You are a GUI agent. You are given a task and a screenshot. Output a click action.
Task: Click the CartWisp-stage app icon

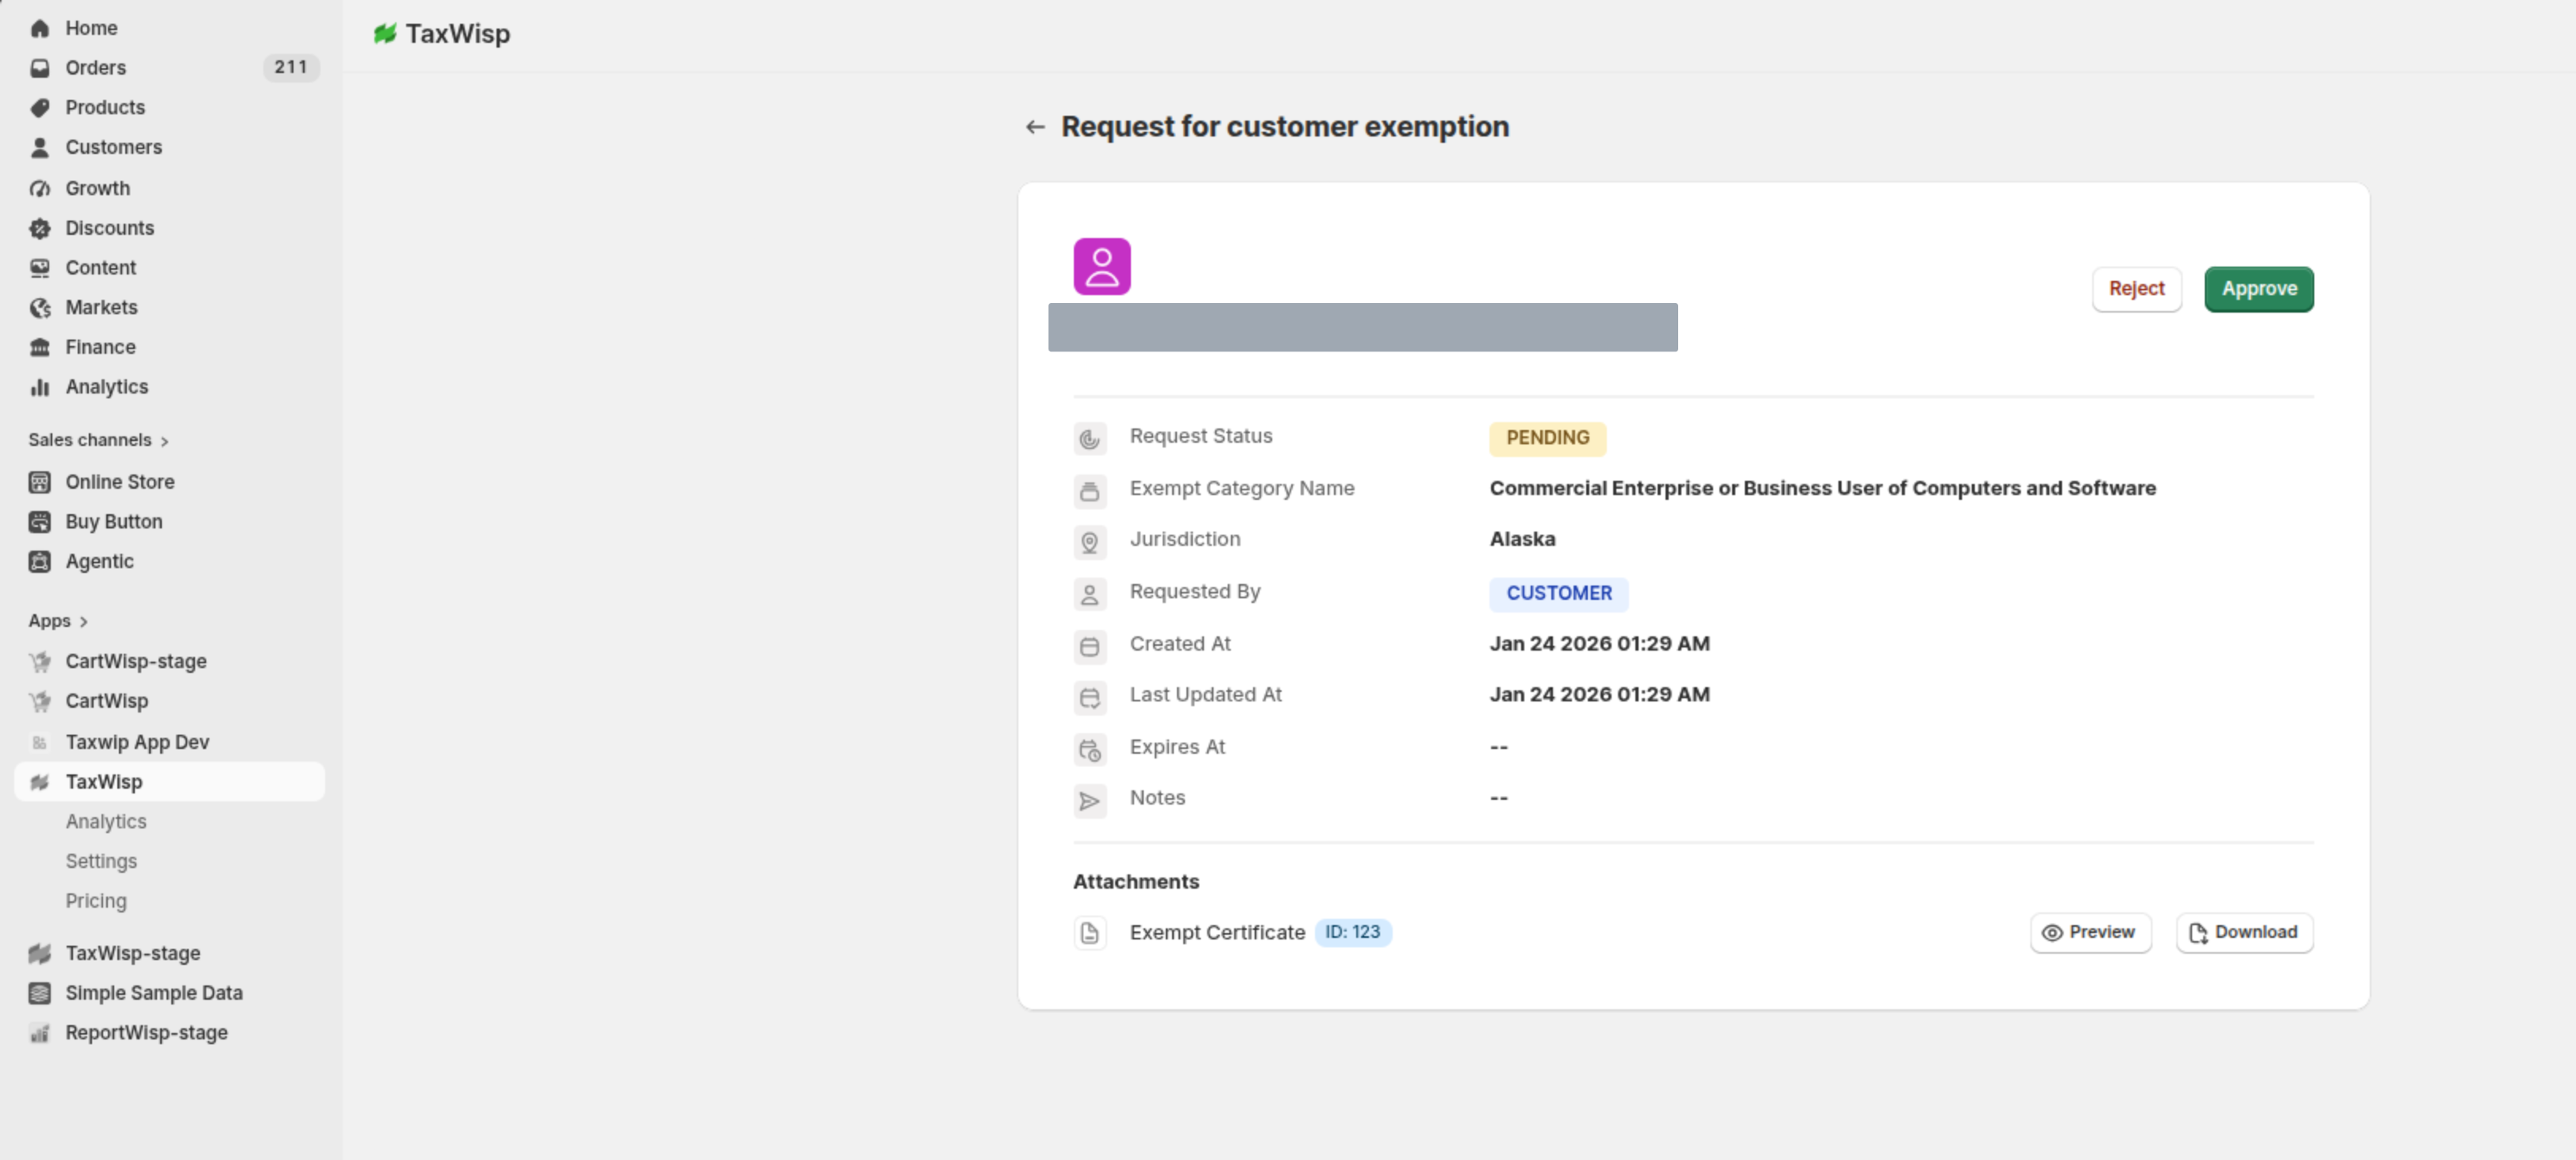click(x=40, y=661)
